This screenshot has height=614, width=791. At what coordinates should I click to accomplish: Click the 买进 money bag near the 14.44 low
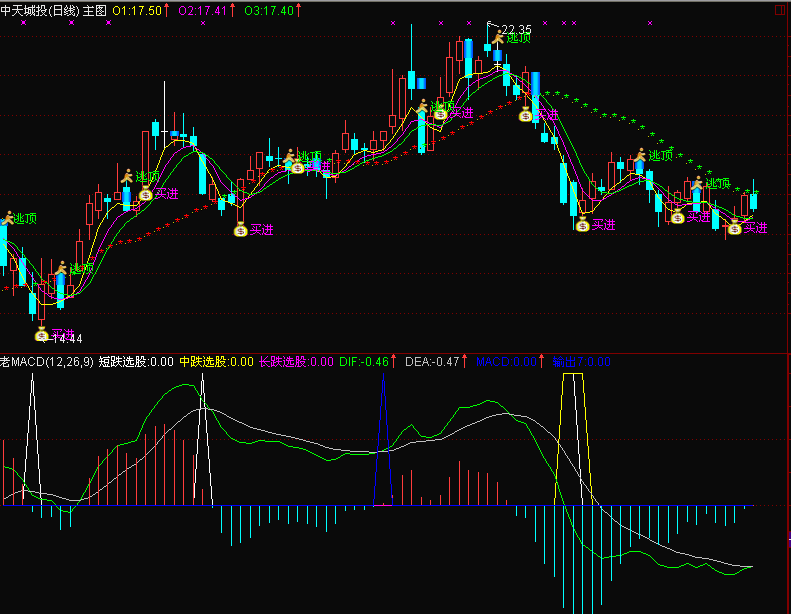pyautogui.click(x=42, y=333)
